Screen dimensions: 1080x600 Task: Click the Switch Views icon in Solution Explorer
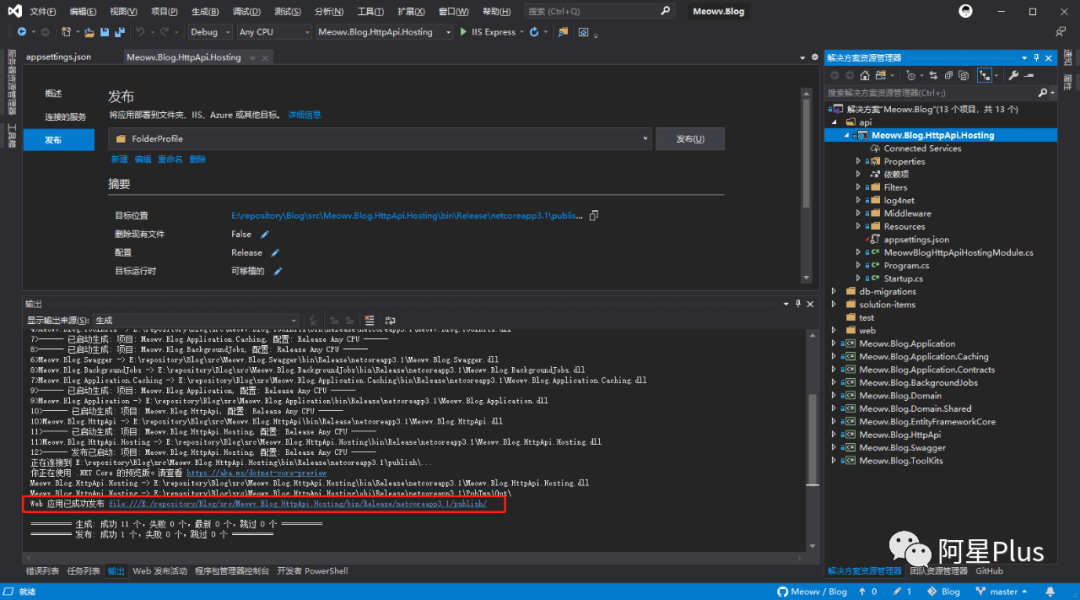[x=881, y=76]
